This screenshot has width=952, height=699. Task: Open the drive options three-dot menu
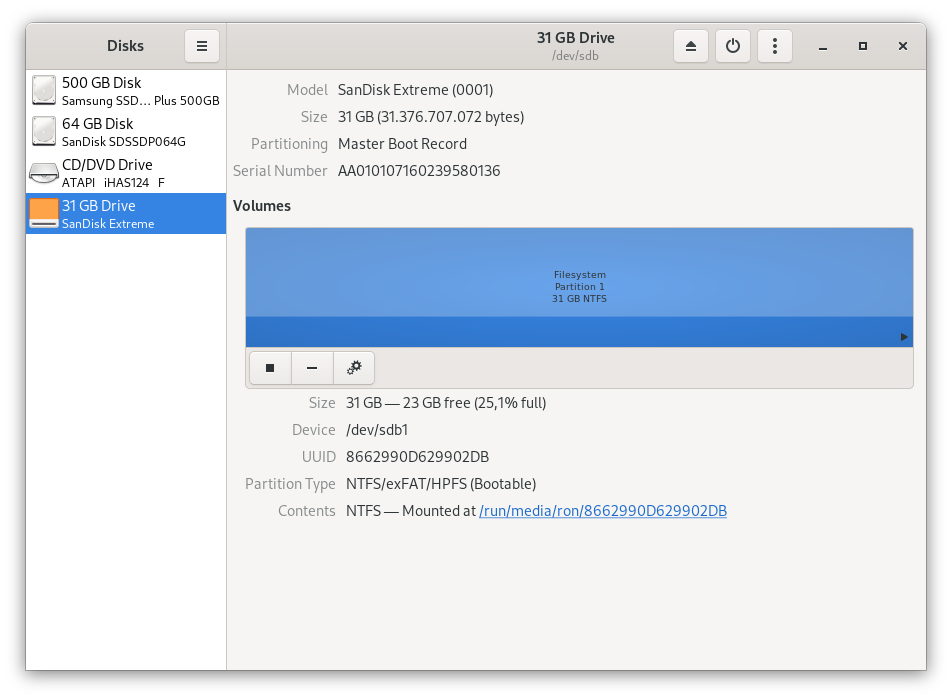coord(775,46)
